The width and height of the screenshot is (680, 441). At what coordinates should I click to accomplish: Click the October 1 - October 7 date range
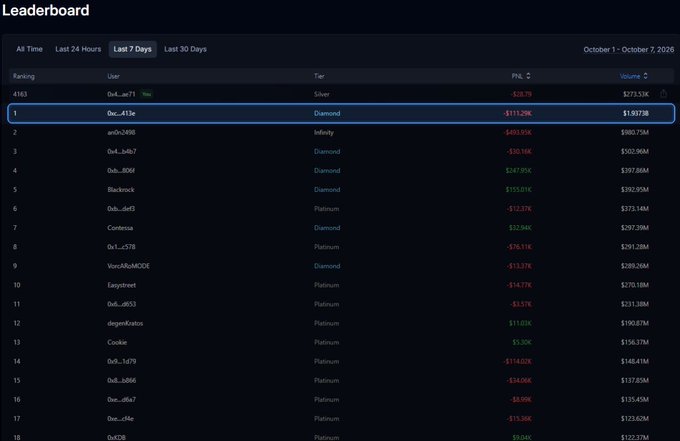pos(628,49)
